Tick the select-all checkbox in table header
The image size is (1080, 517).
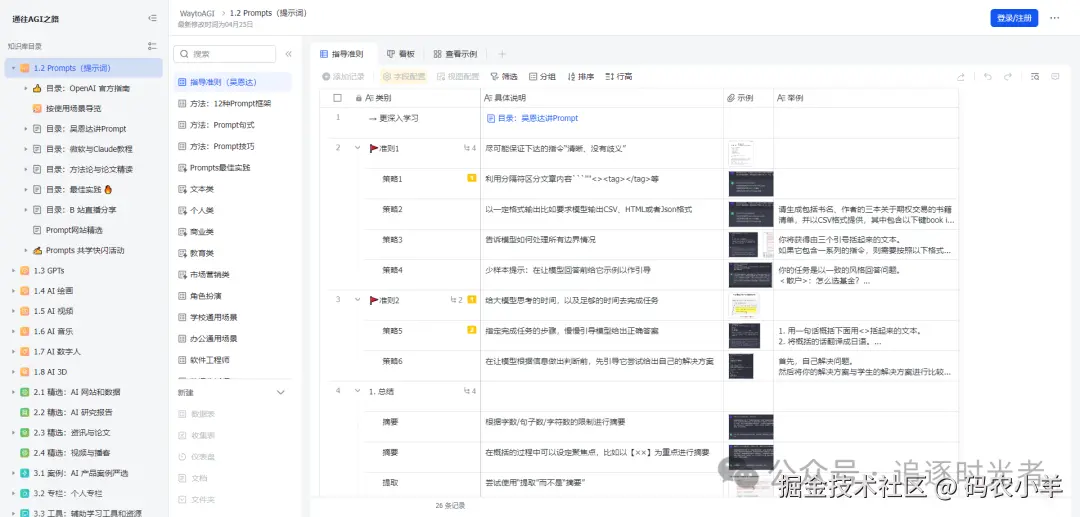click(338, 98)
